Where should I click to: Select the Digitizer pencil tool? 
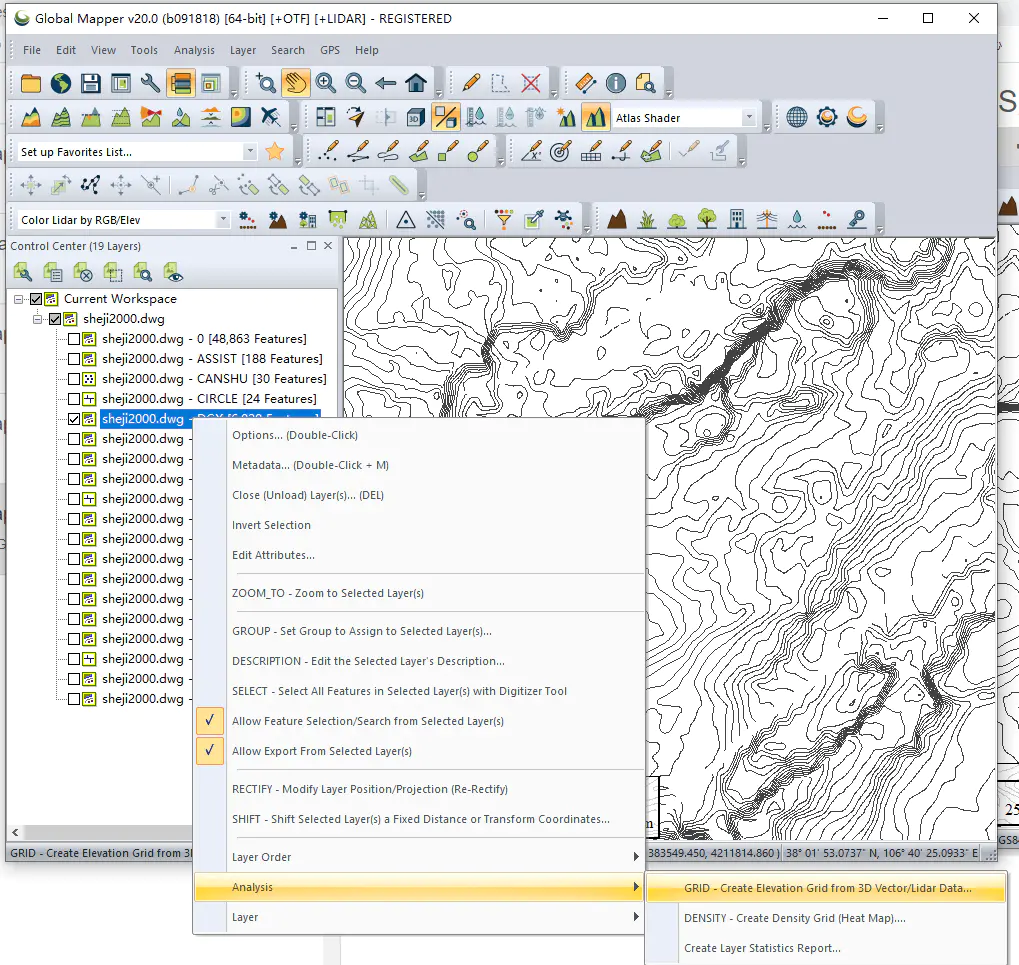pos(472,83)
